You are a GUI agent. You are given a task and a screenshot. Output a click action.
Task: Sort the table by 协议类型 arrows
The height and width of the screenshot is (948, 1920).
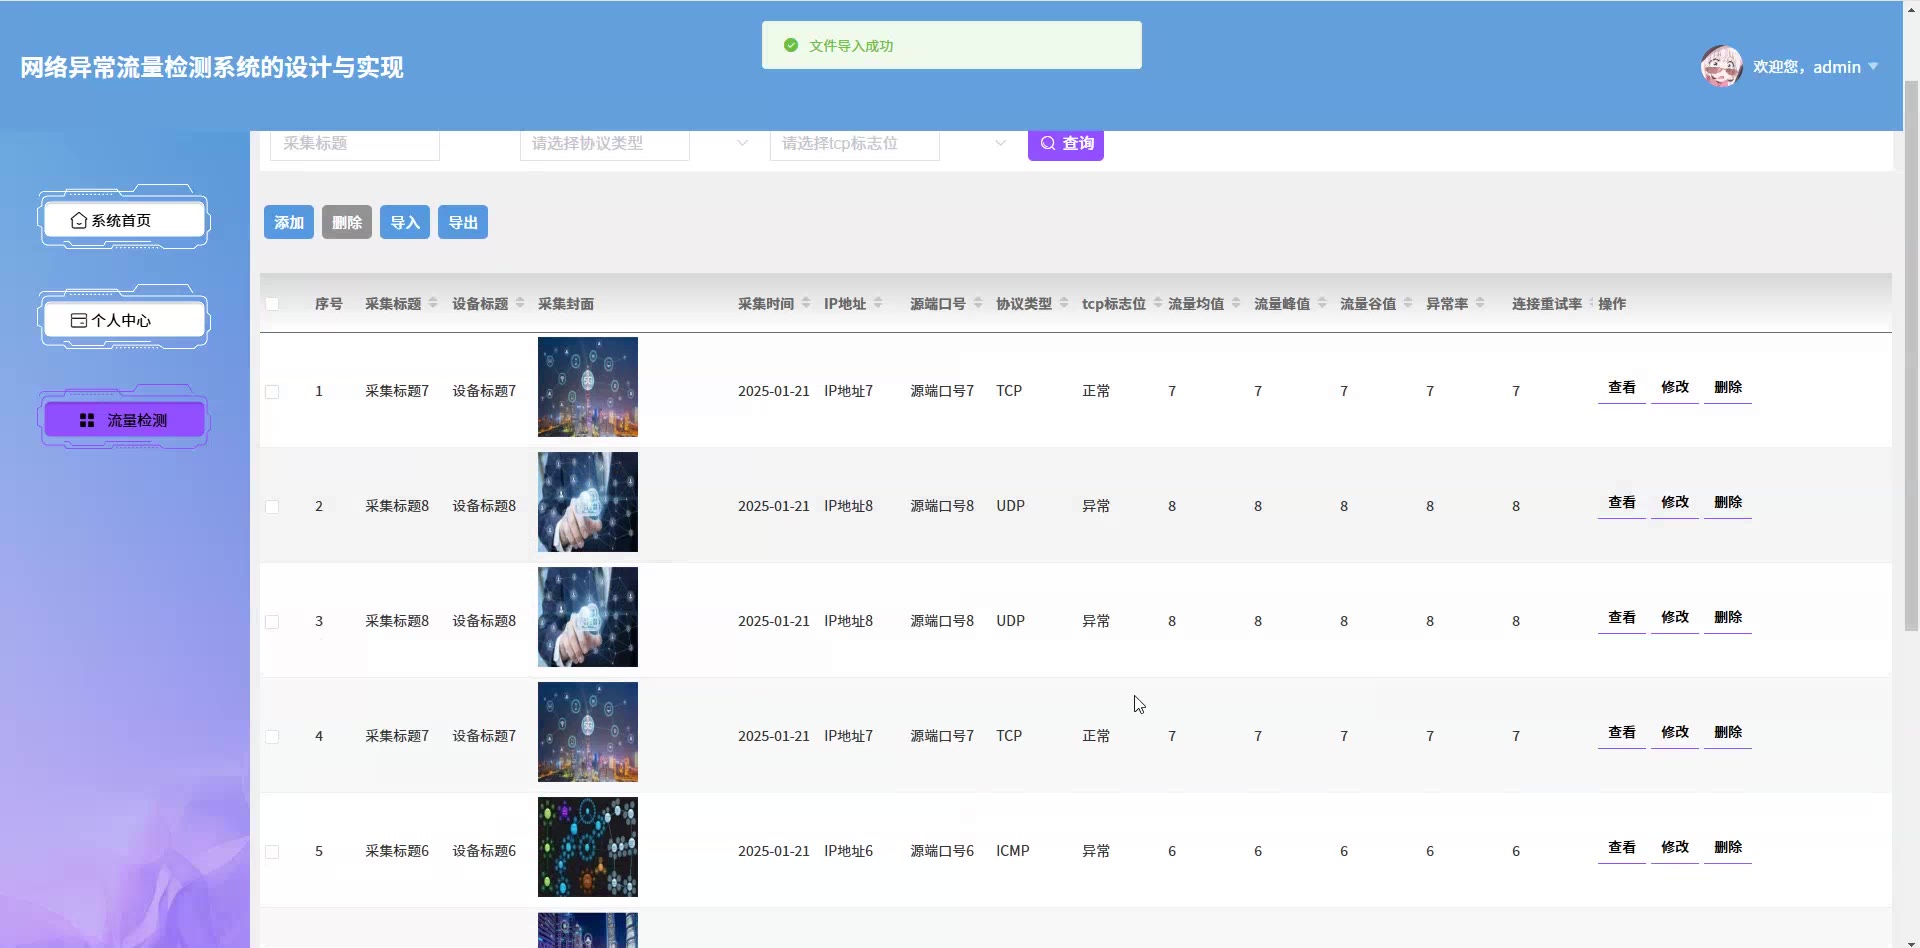pyautogui.click(x=1064, y=303)
